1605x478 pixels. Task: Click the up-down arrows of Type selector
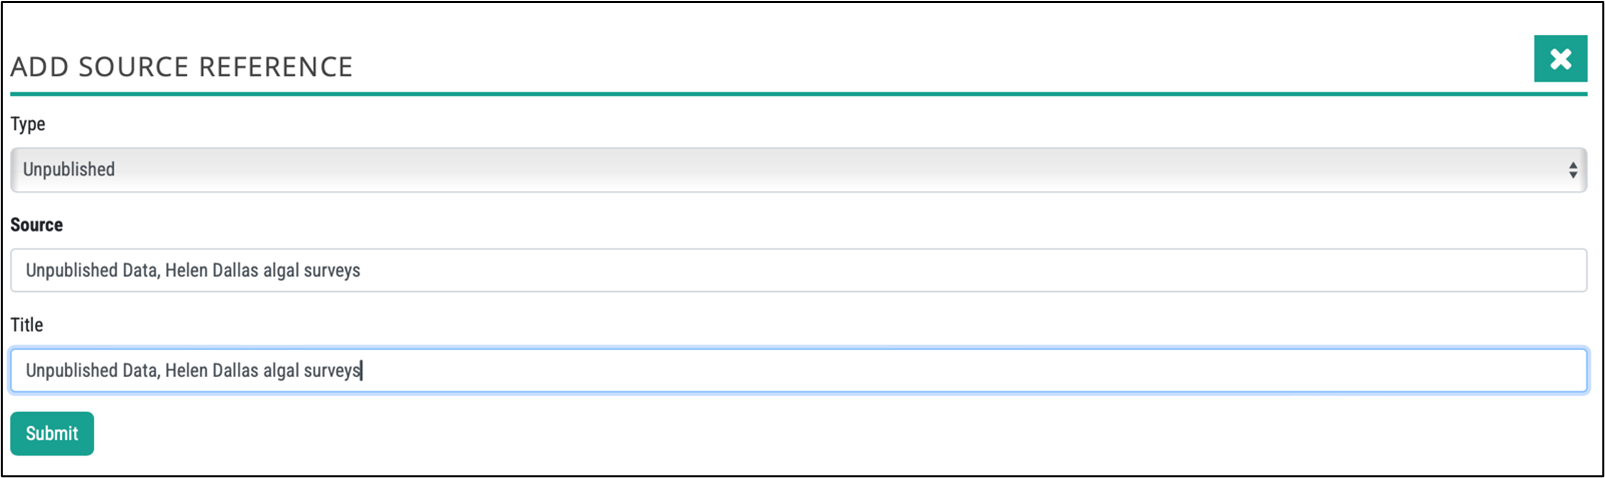click(1572, 170)
